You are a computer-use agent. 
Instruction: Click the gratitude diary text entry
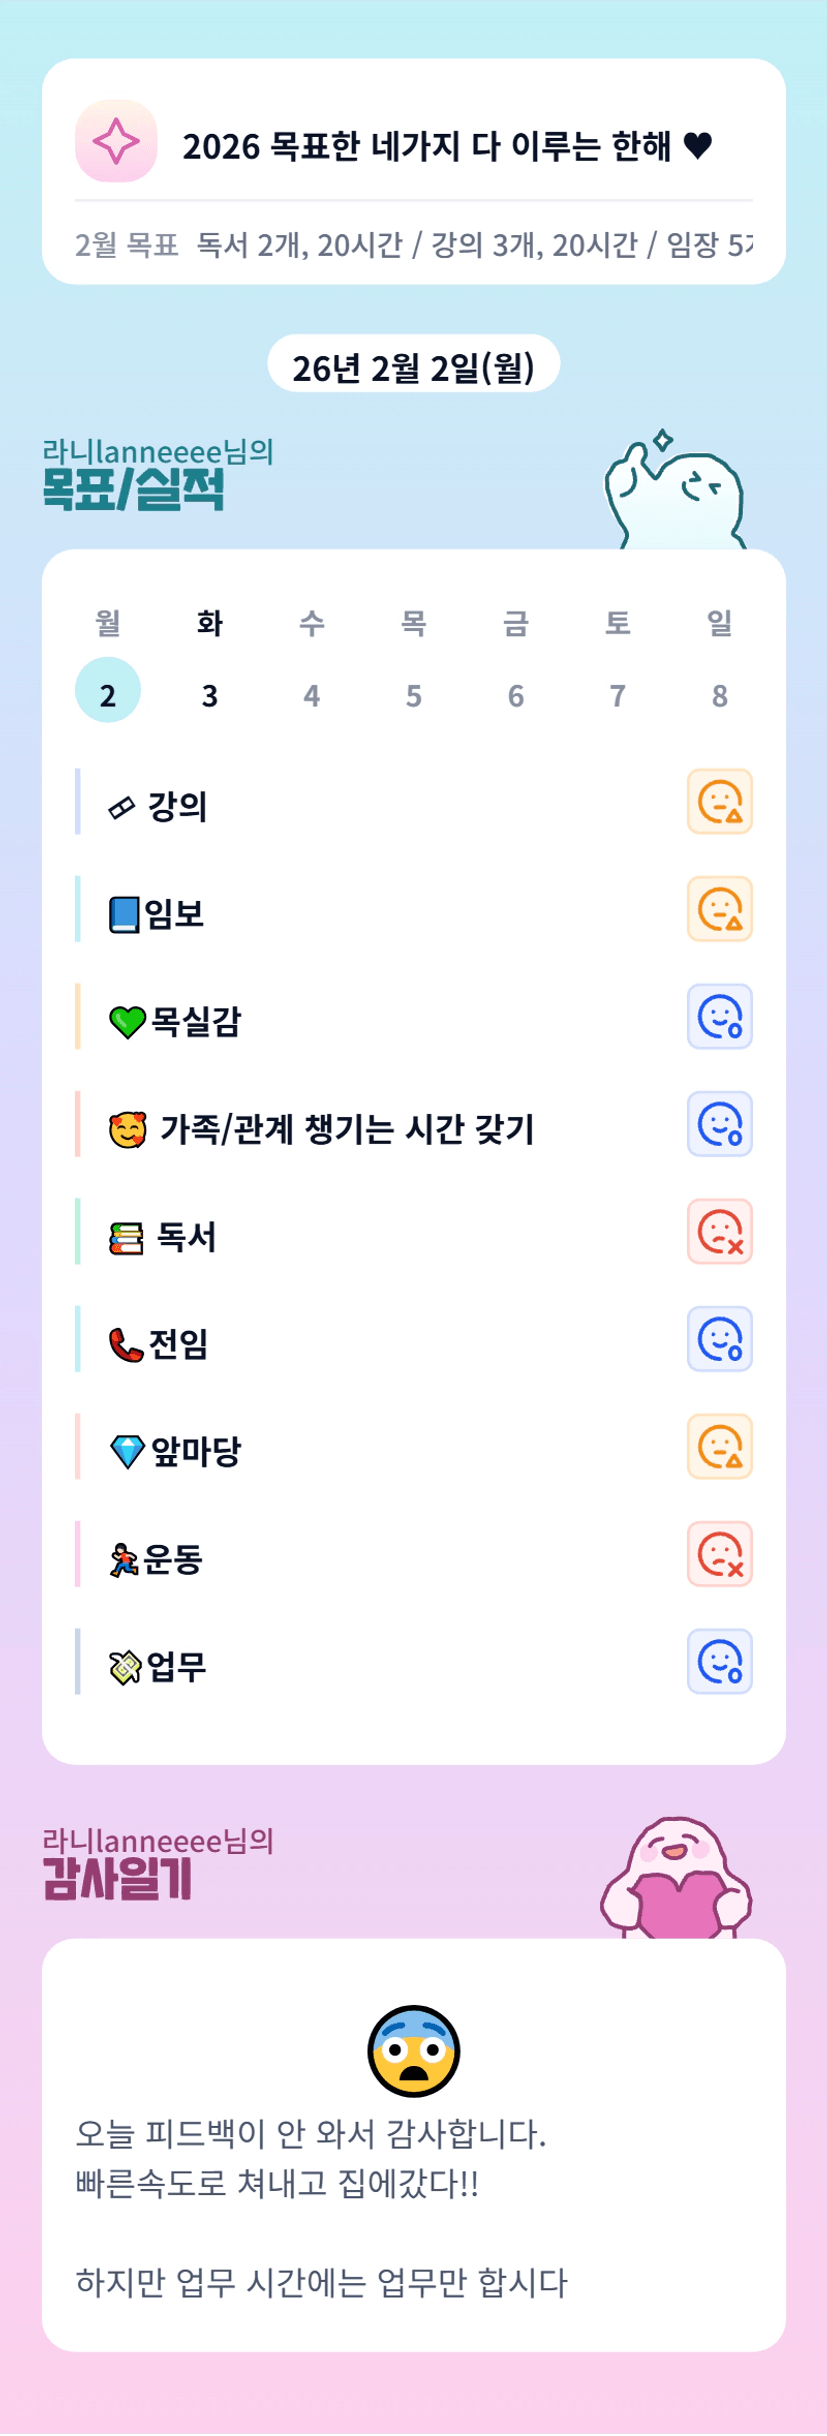tap(322, 2208)
